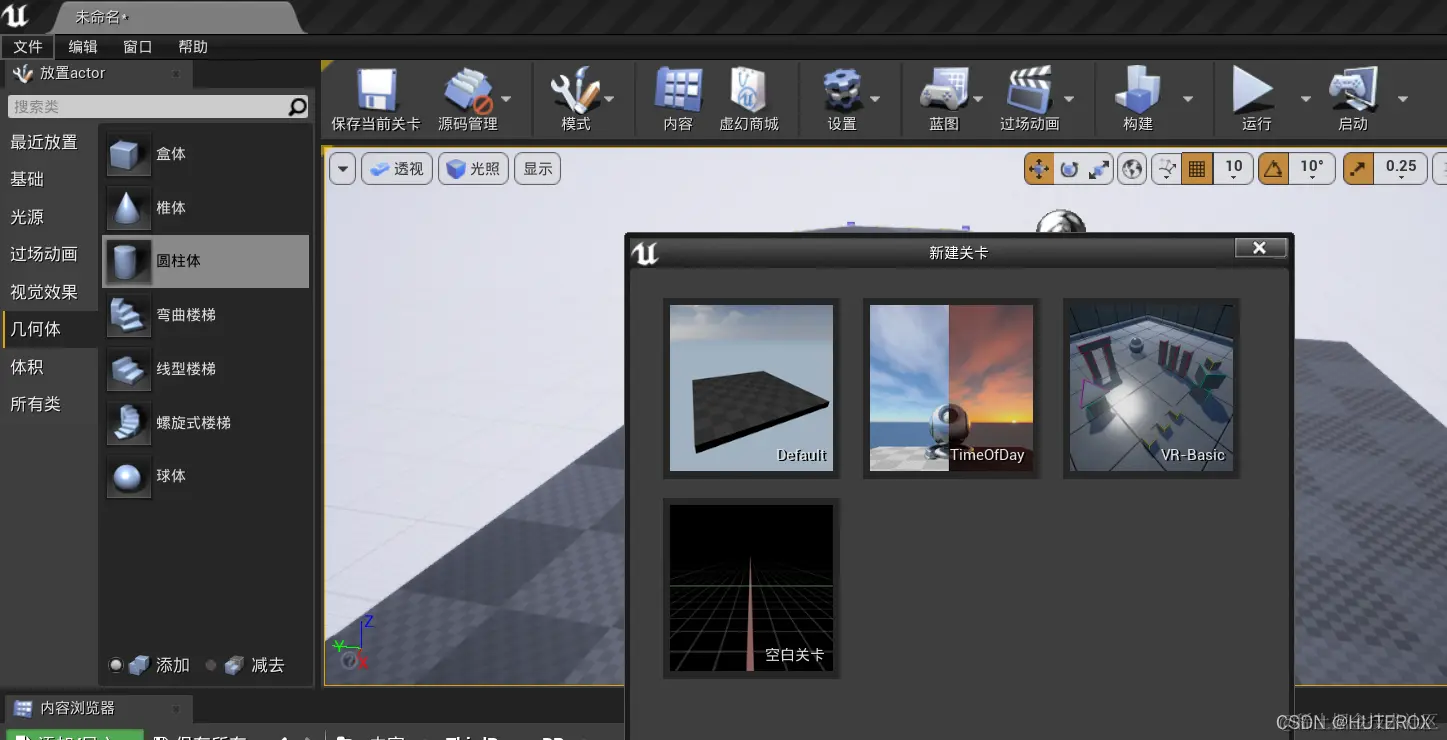The height and width of the screenshot is (740, 1447).
Task: Select Basic (基础) category
Action: [x=49, y=179]
